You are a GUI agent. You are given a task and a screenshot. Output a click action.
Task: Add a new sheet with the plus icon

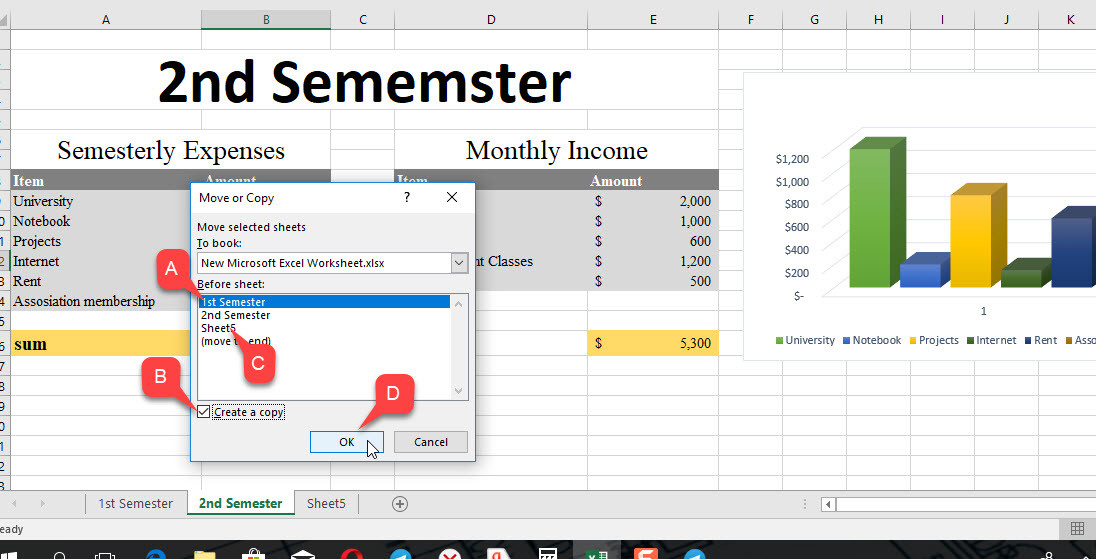tap(400, 504)
